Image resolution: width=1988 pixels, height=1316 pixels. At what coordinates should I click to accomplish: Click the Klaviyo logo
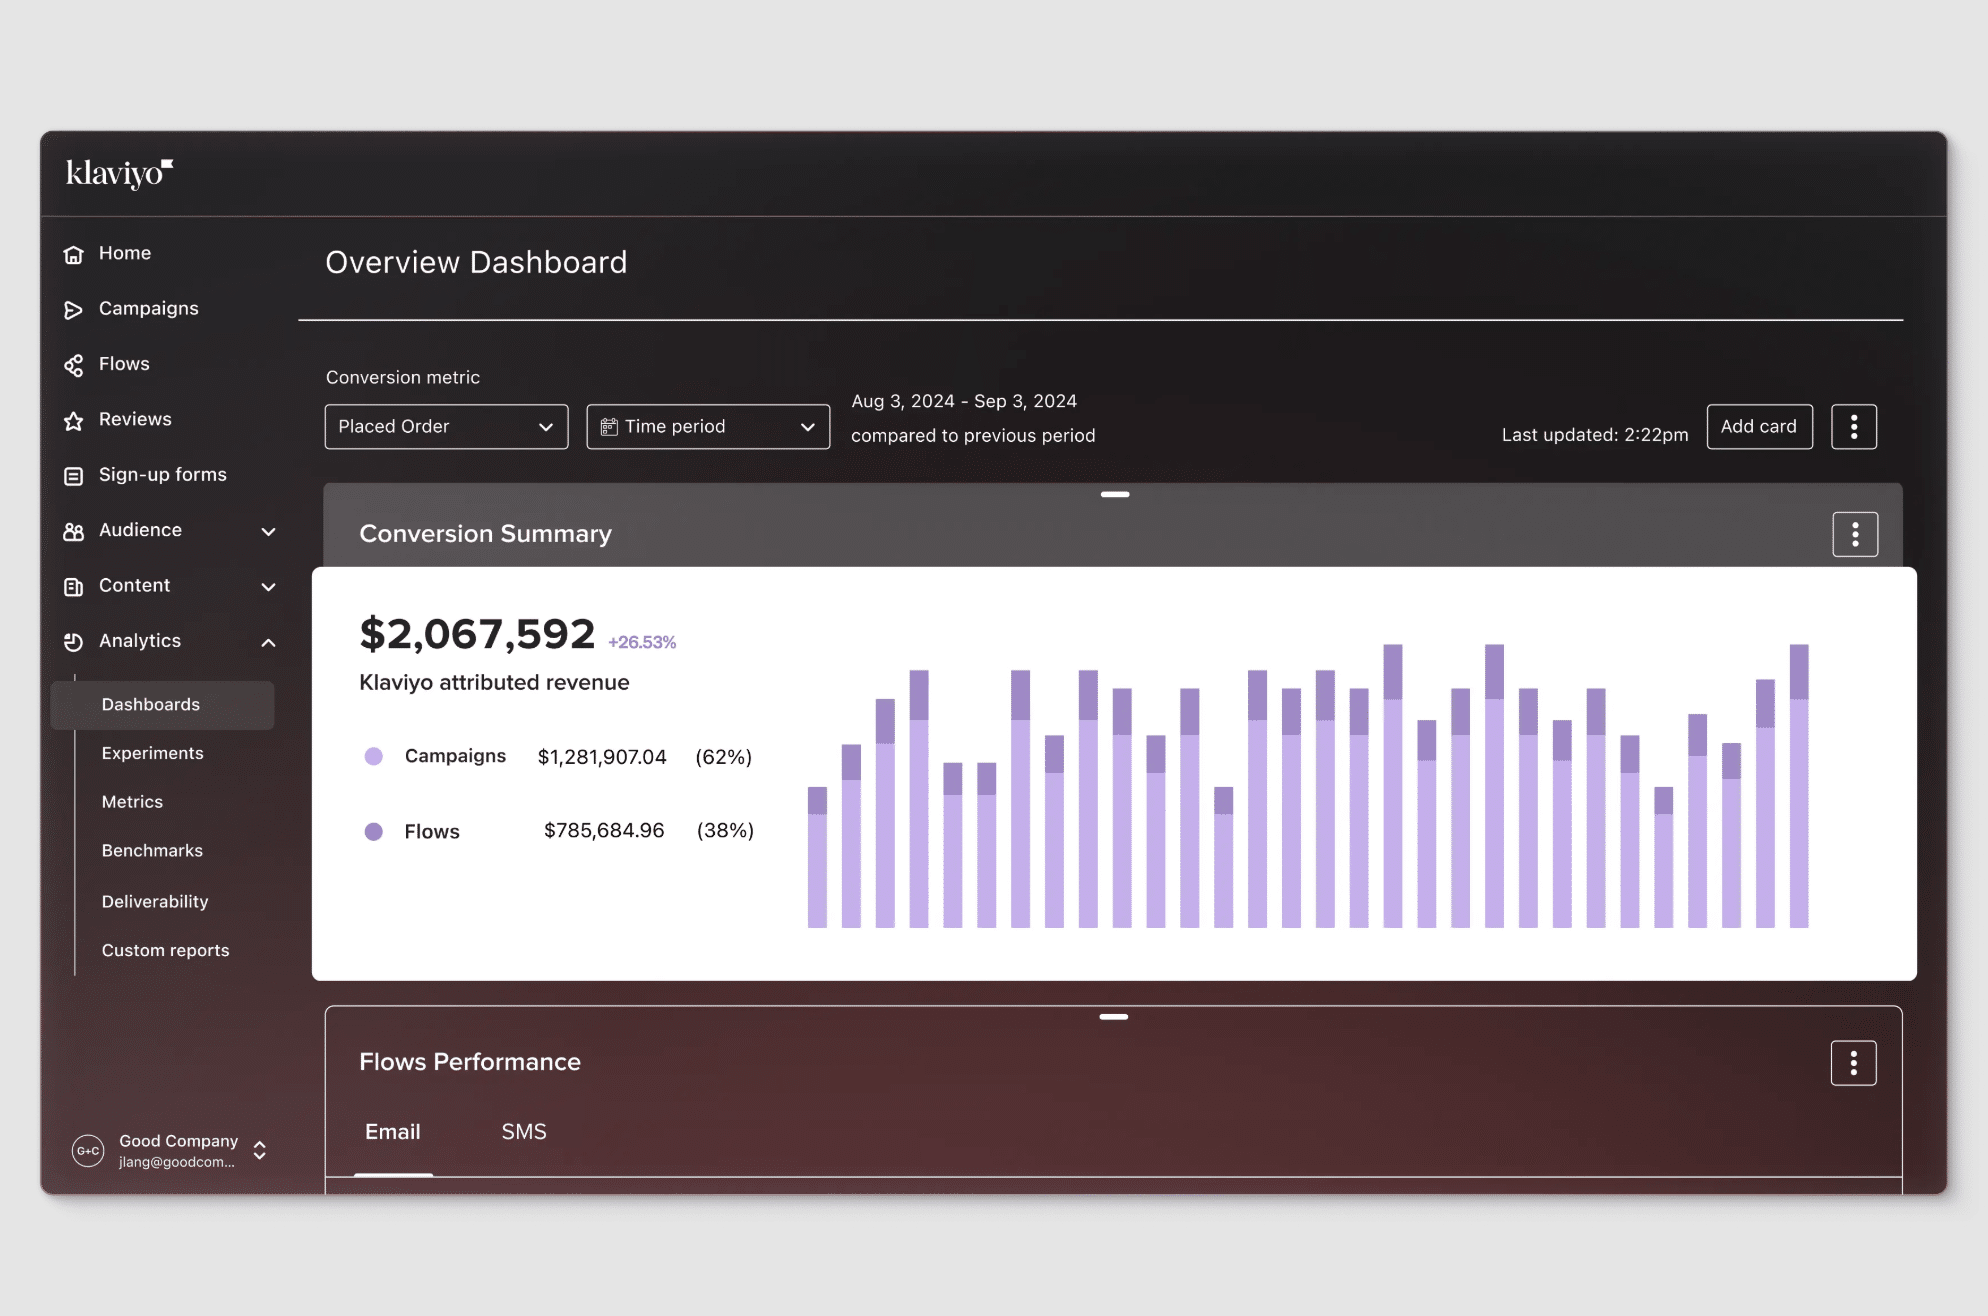pyautogui.click(x=119, y=174)
